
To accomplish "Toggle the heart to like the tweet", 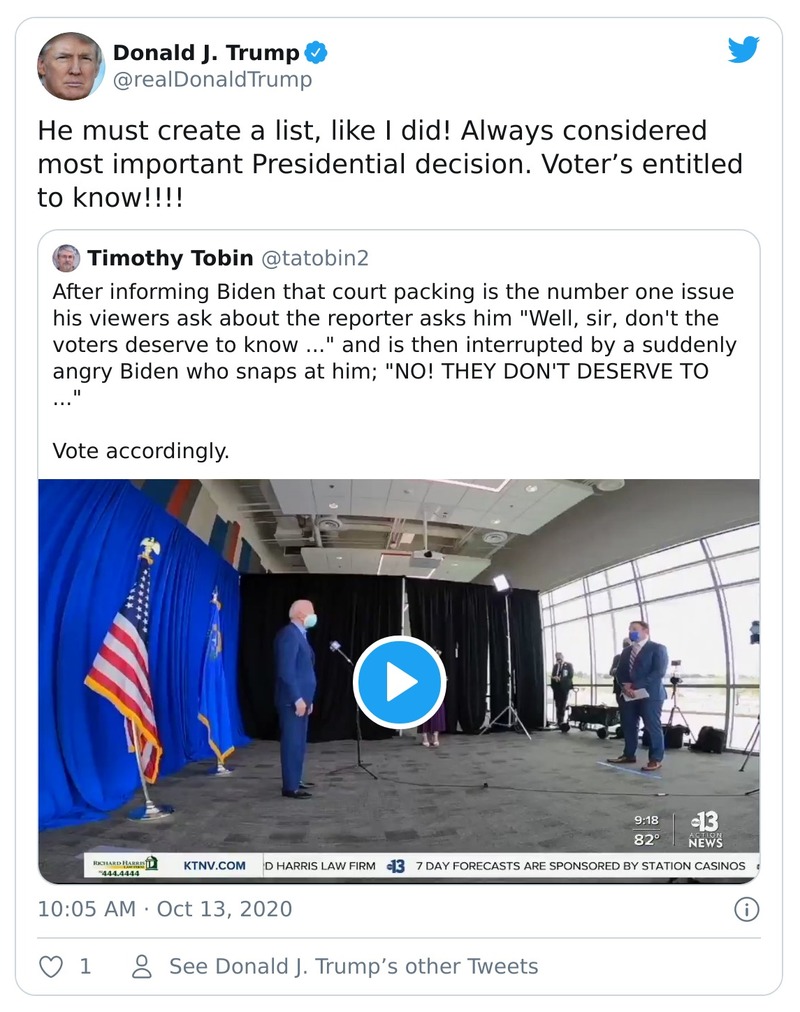I will pyautogui.click(x=49, y=966).
